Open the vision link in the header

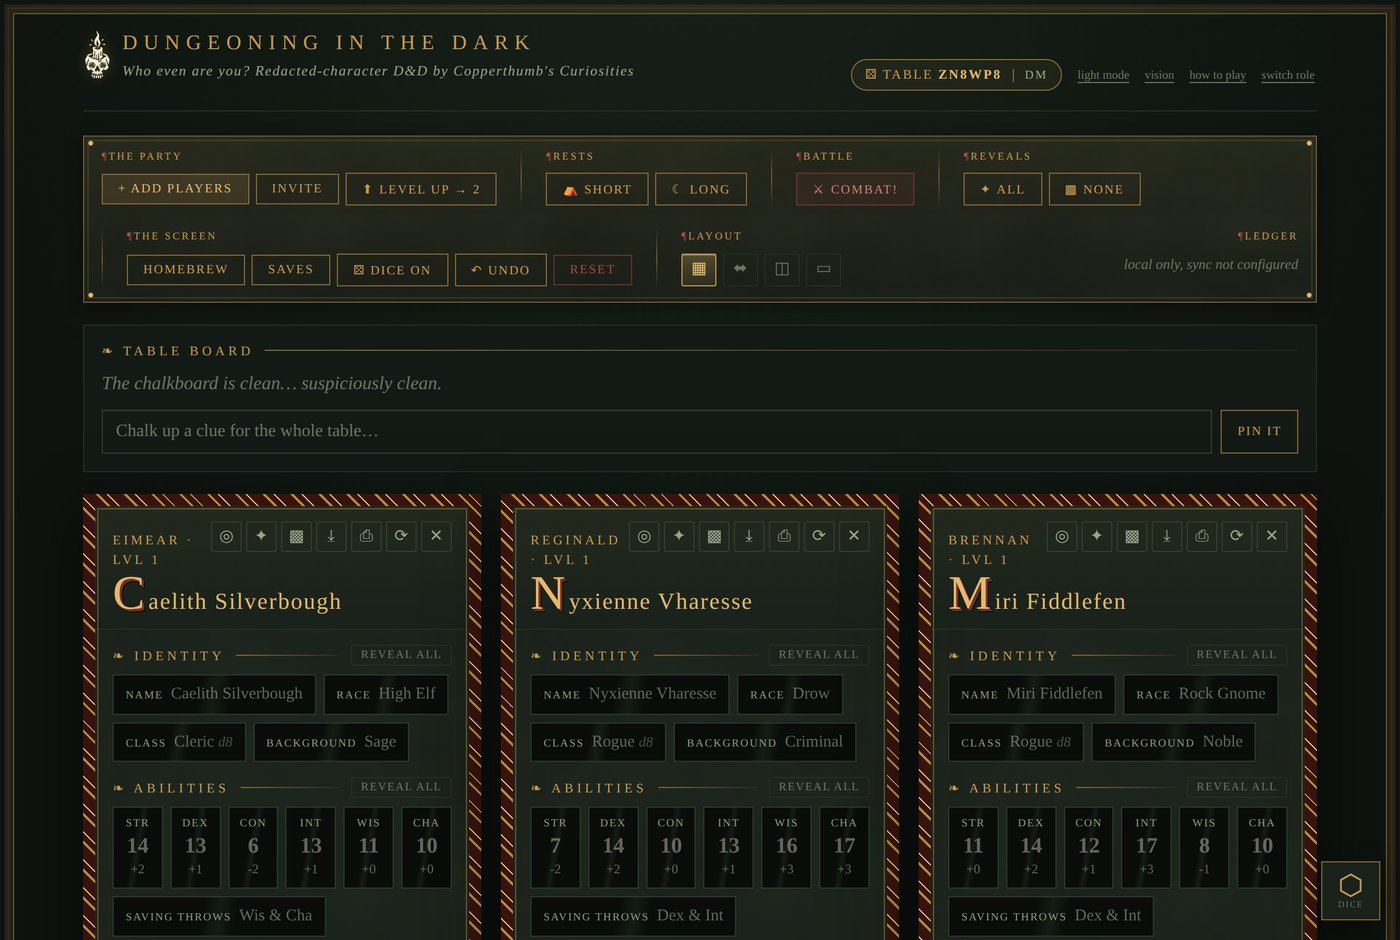pyautogui.click(x=1159, y=75)
